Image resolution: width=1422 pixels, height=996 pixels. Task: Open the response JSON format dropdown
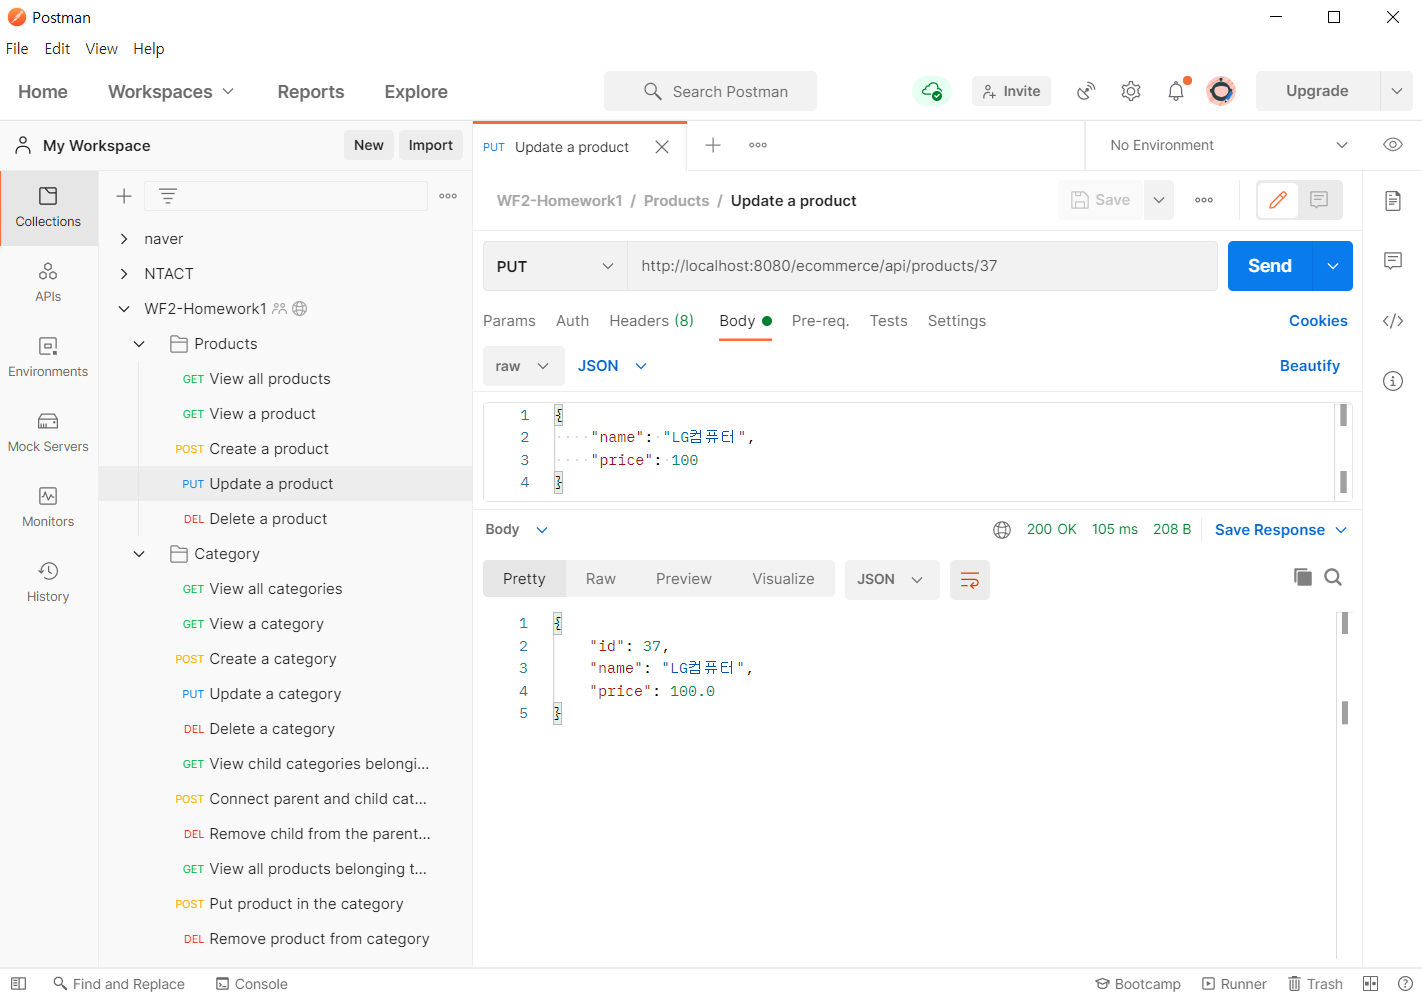point(891,580)
